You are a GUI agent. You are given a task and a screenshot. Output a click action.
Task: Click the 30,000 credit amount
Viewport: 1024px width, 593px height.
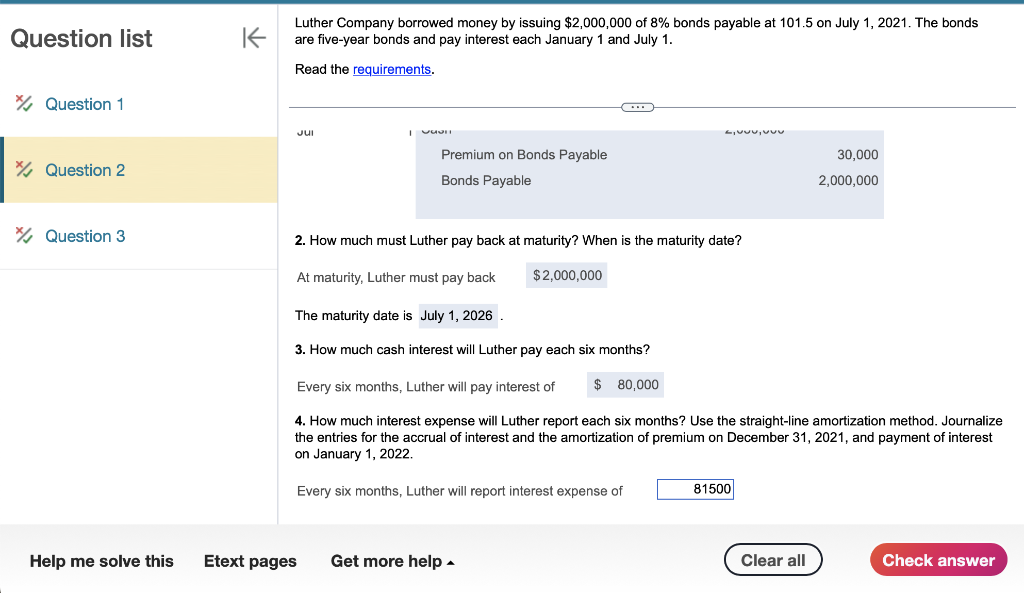[857, 155]
